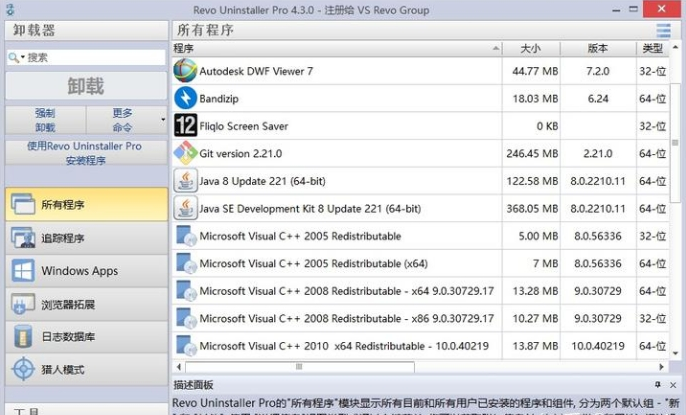Click 使用Revo Uninstaller Pro安装程序 button
This screenshot has width=686, height=415.
(x=85, y=153)
